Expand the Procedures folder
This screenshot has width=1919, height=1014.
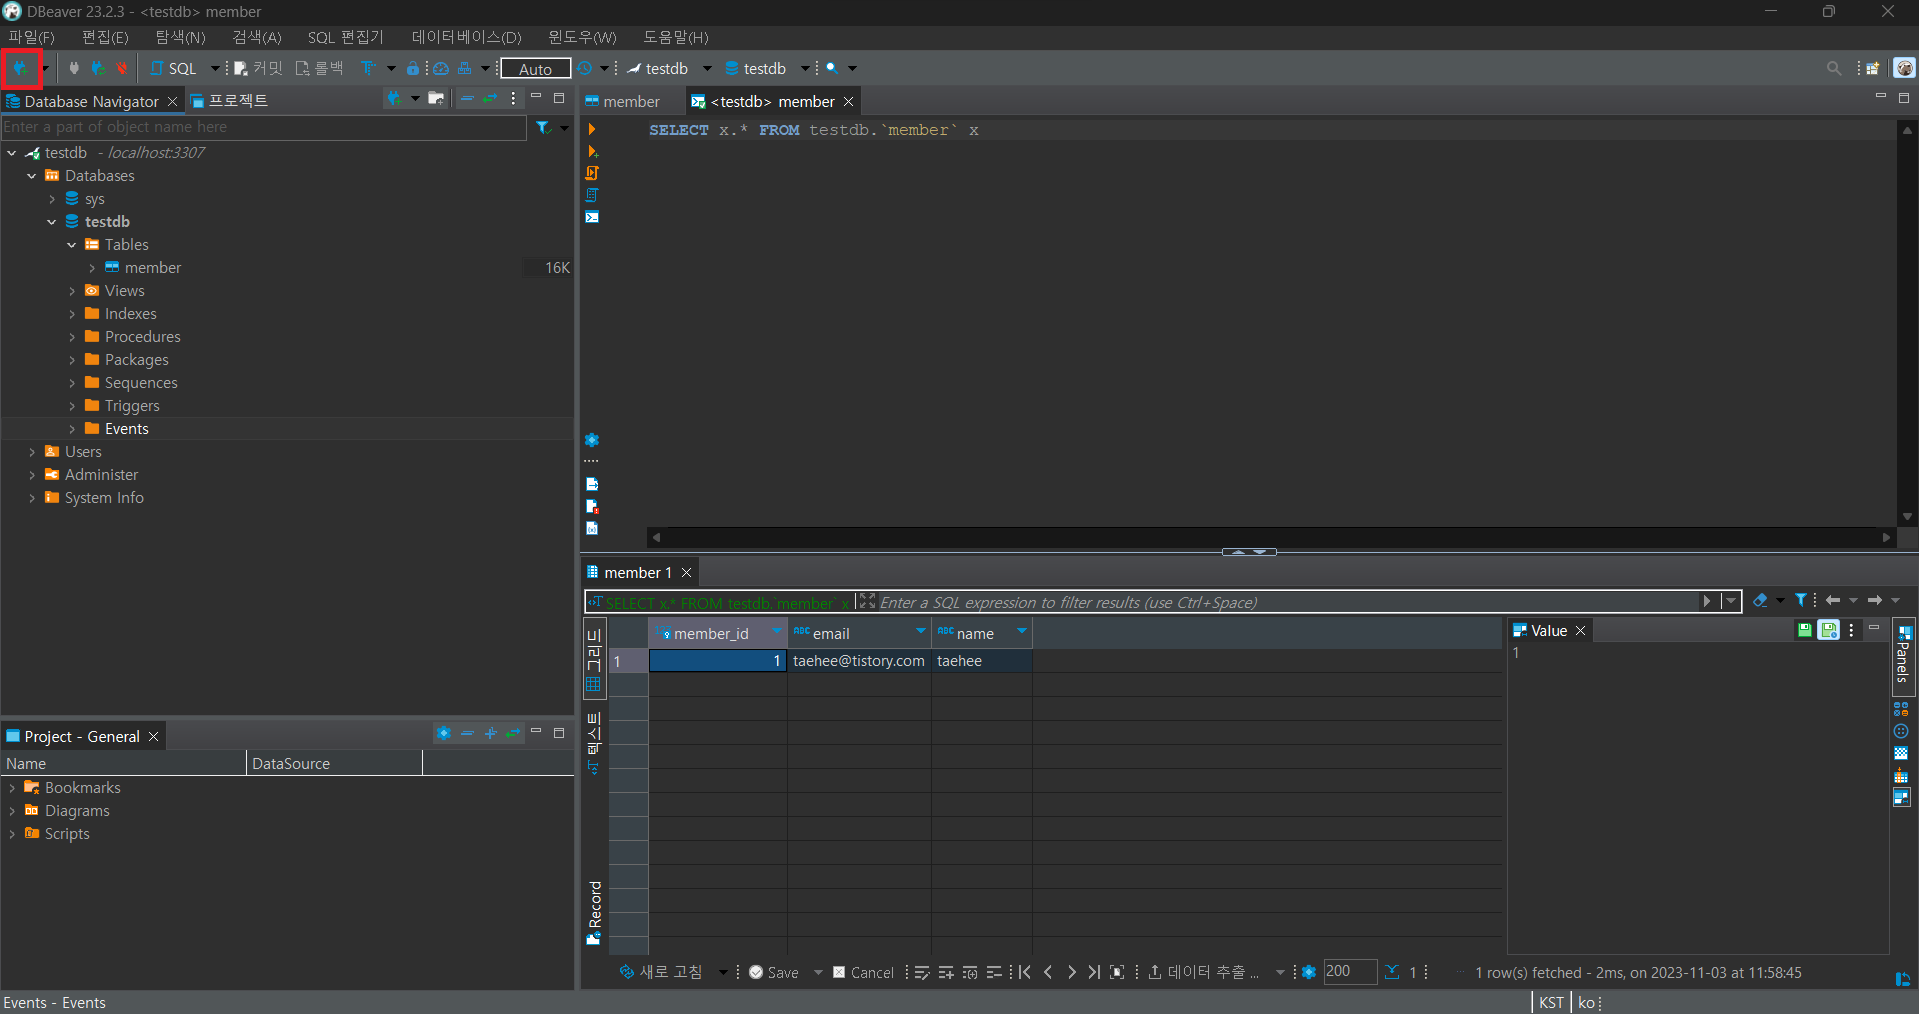click(71, 337)
